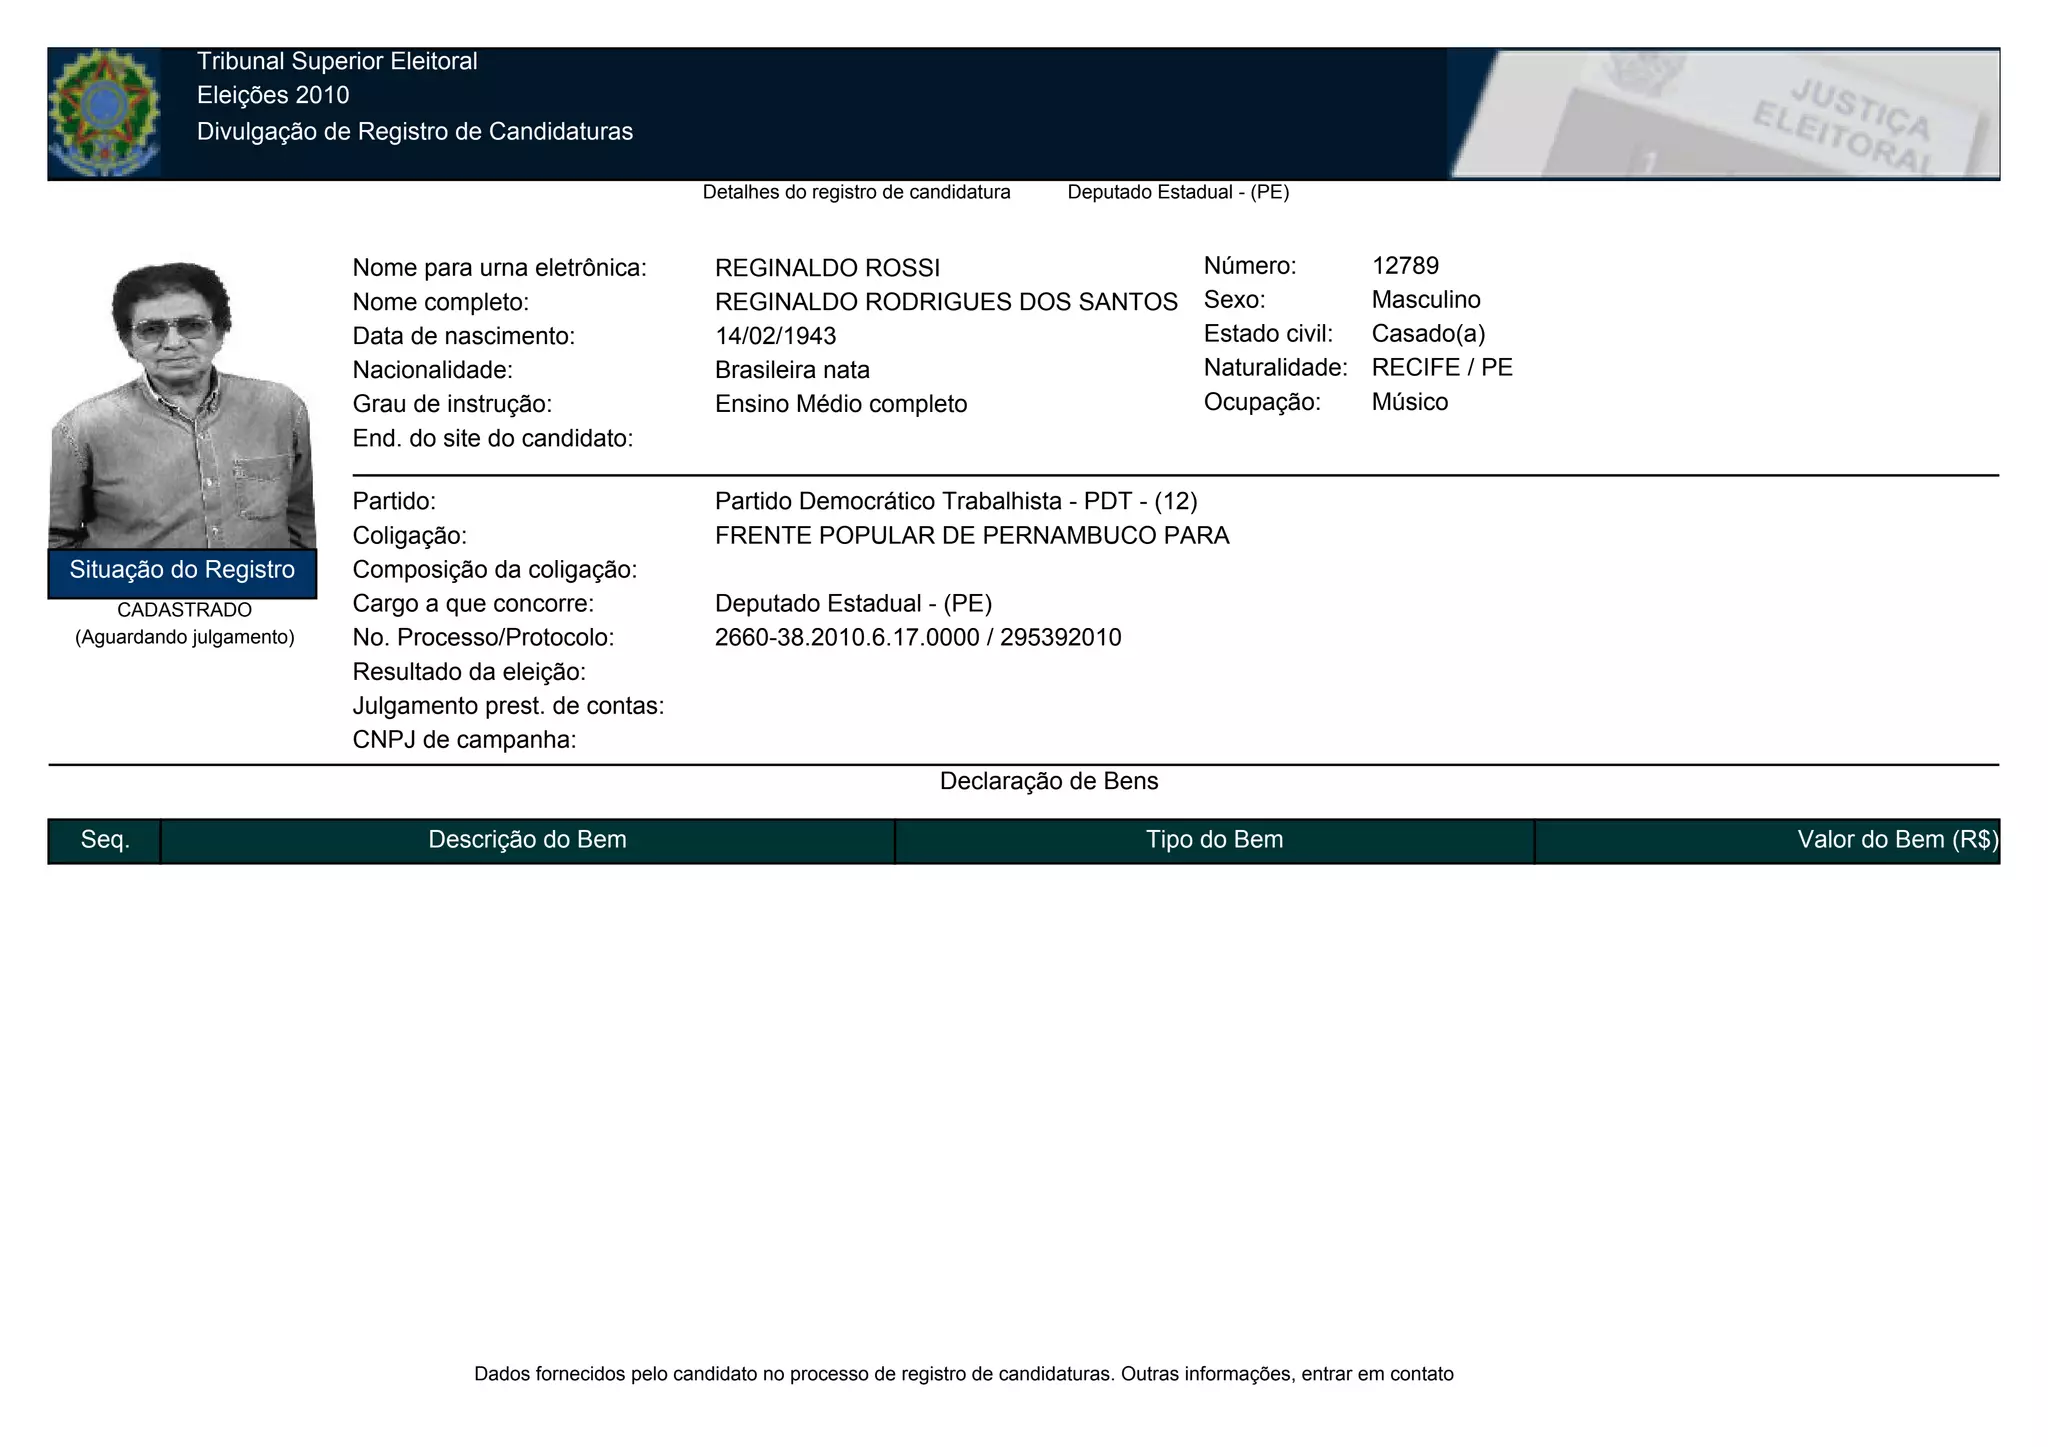Click the Seq. column header
This screenshot has width=2048, height=1447.
coord(105,840)
